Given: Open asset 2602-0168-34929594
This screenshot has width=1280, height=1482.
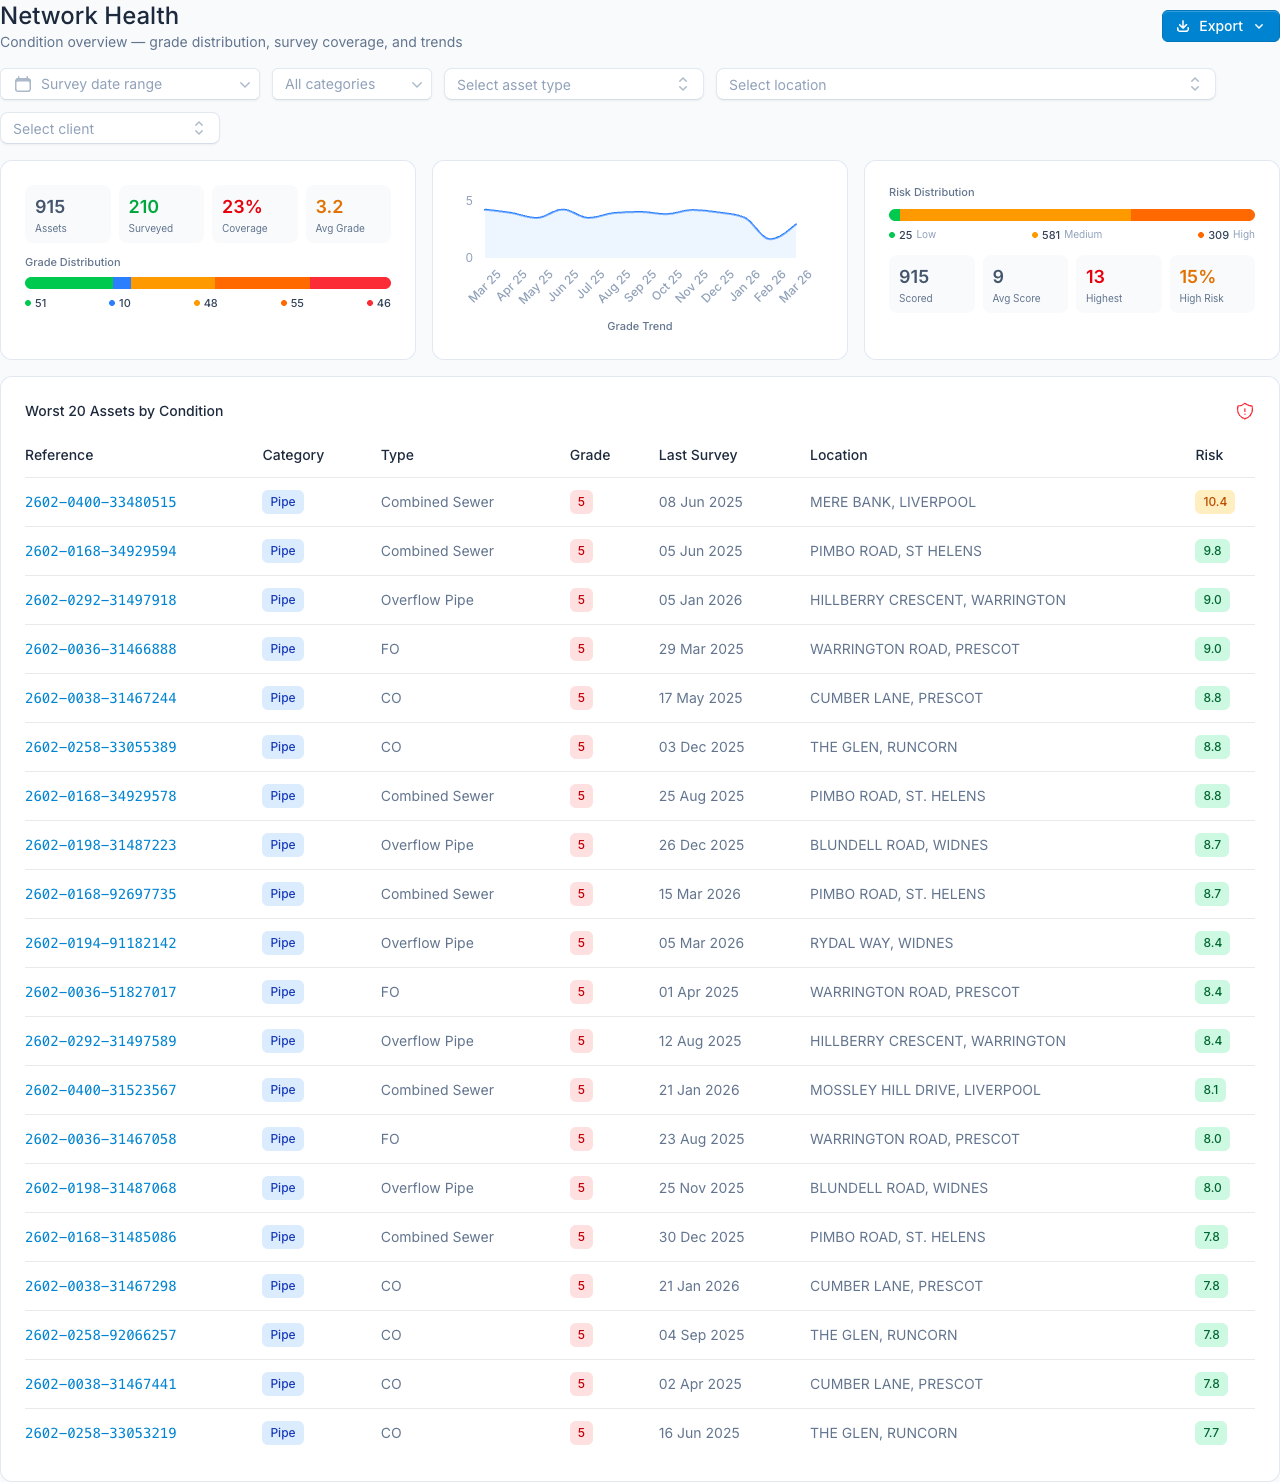Looking at the screenshot, I should (101, 551).
